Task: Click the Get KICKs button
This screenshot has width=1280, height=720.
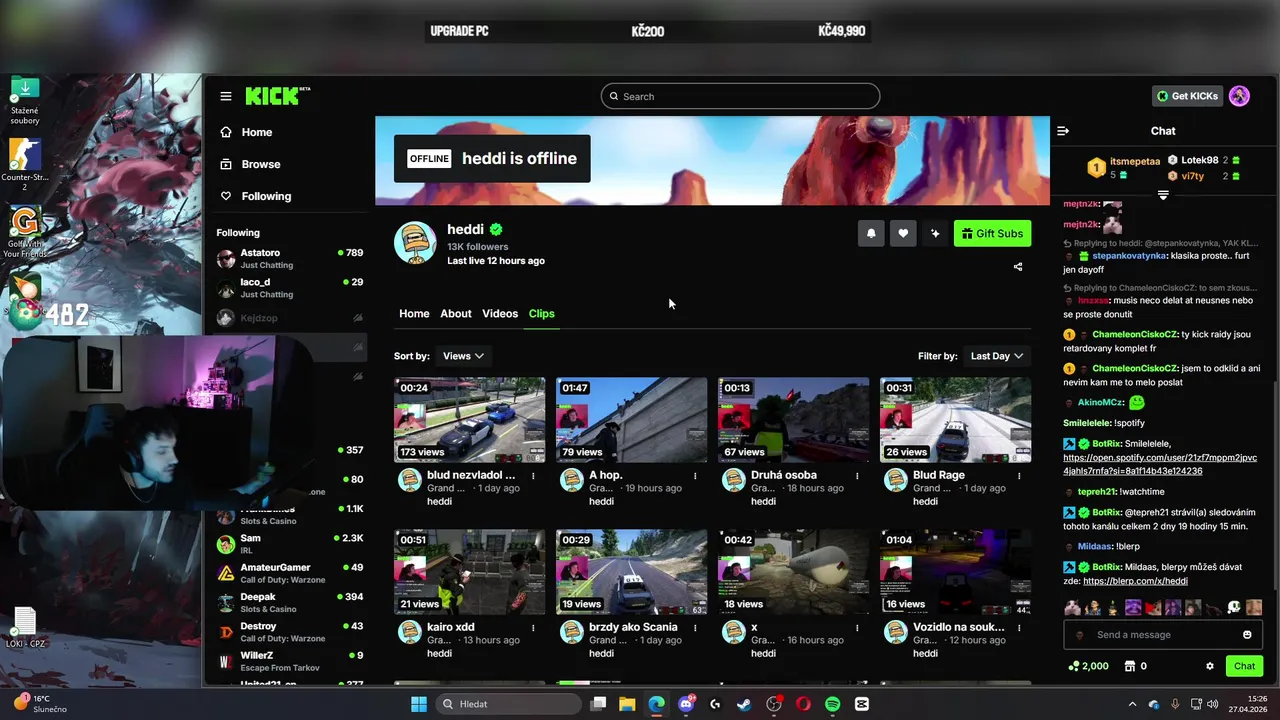Action: pos(1188,96)
